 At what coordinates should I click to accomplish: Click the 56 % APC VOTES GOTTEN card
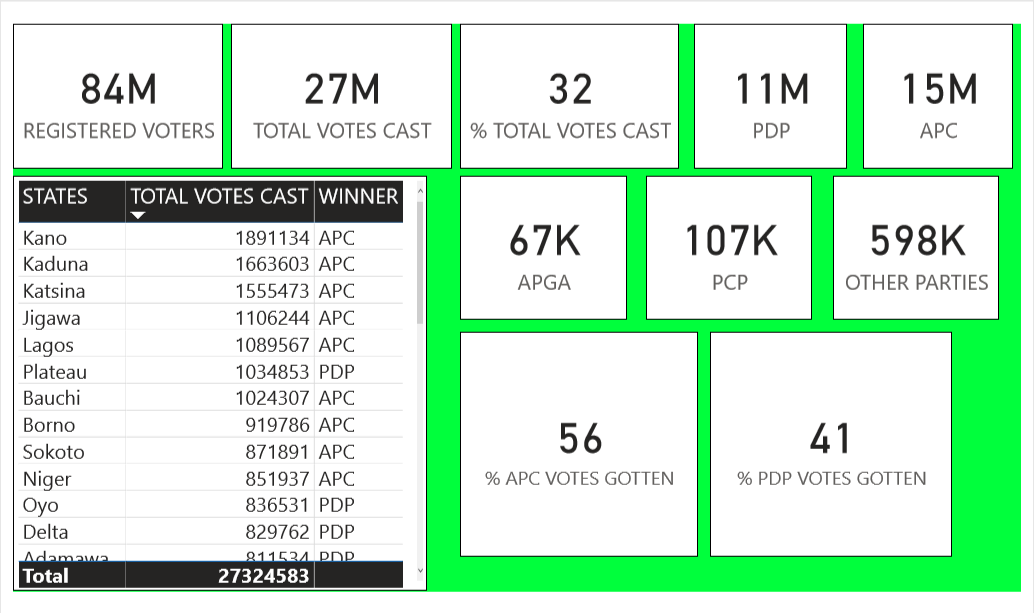pyautogui.click(x=579, y=444)
